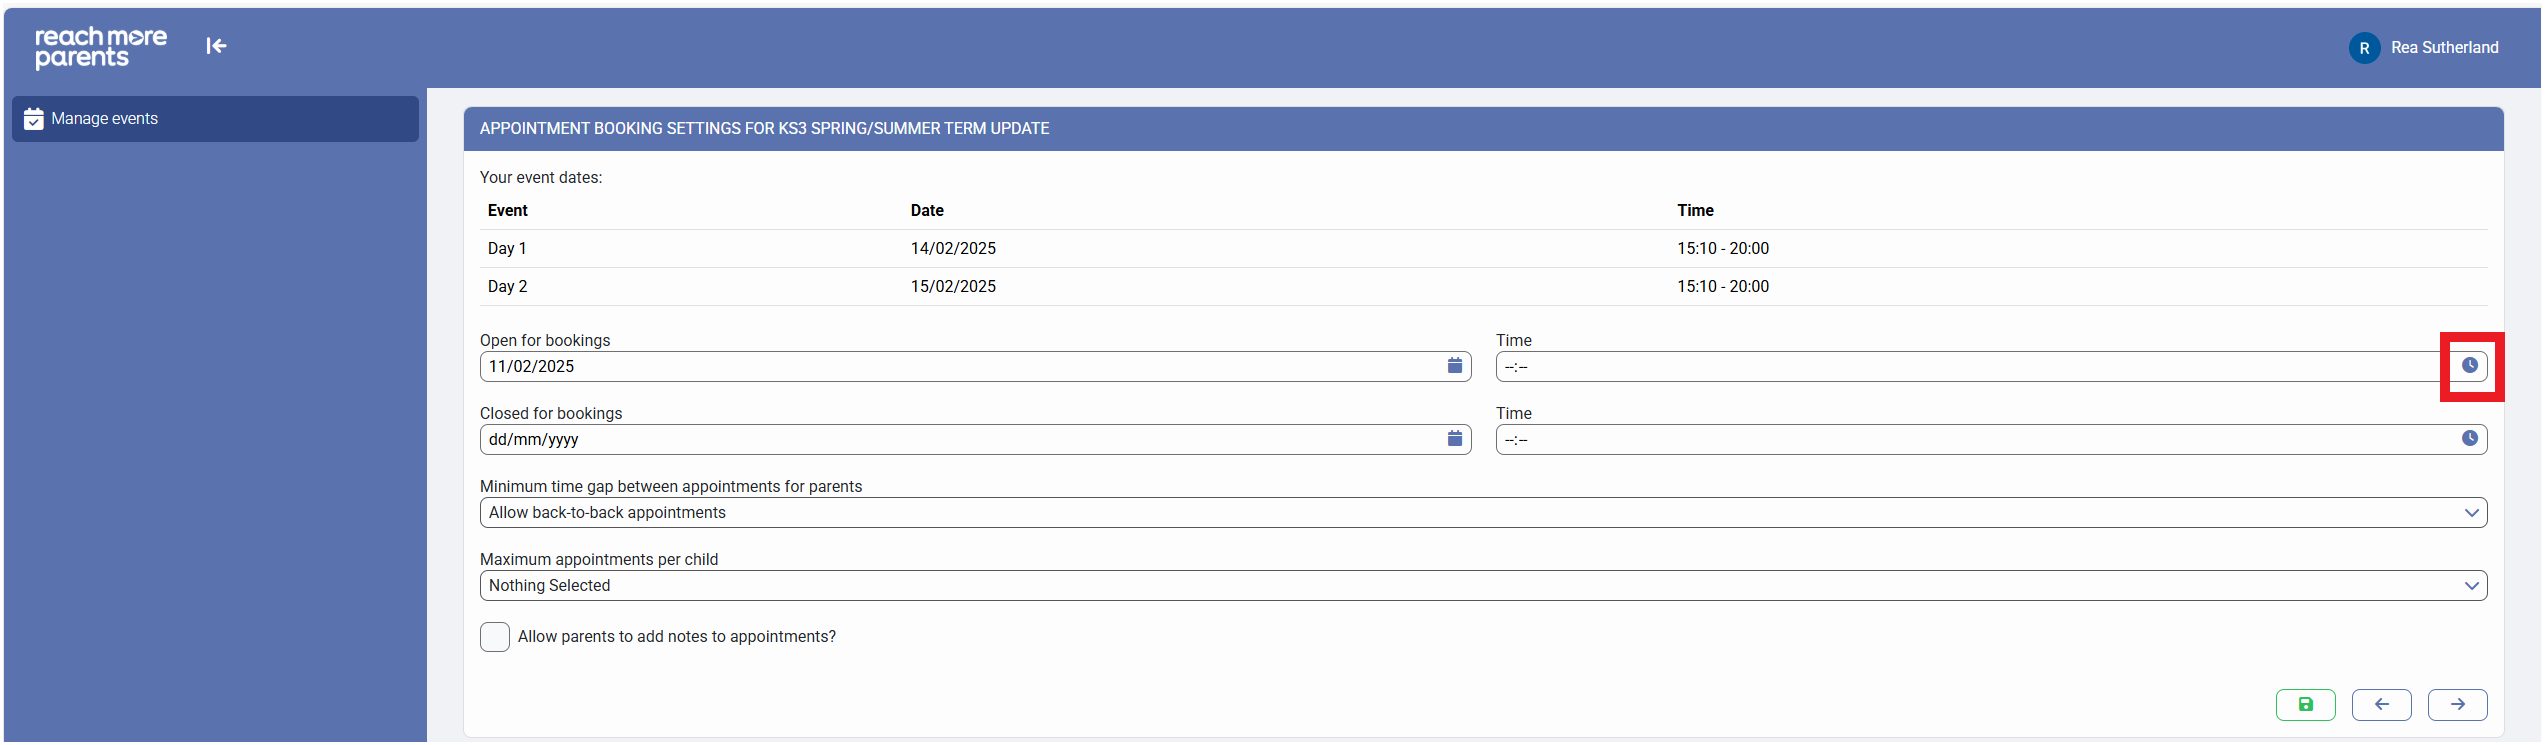
Task: Expand the minimum time gap dropdown
Action: (1483, 513)
